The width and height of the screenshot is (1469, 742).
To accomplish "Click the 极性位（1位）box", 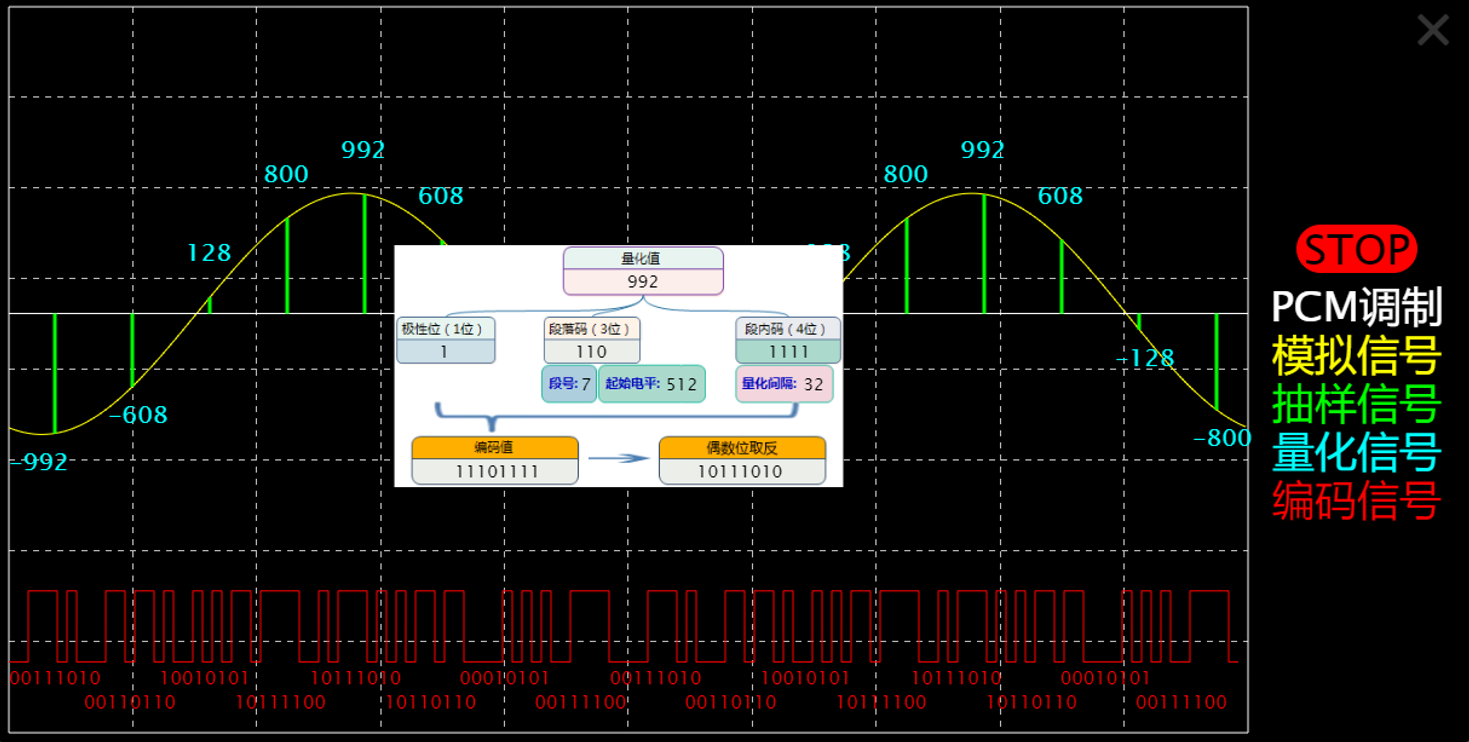I will 446,340.
